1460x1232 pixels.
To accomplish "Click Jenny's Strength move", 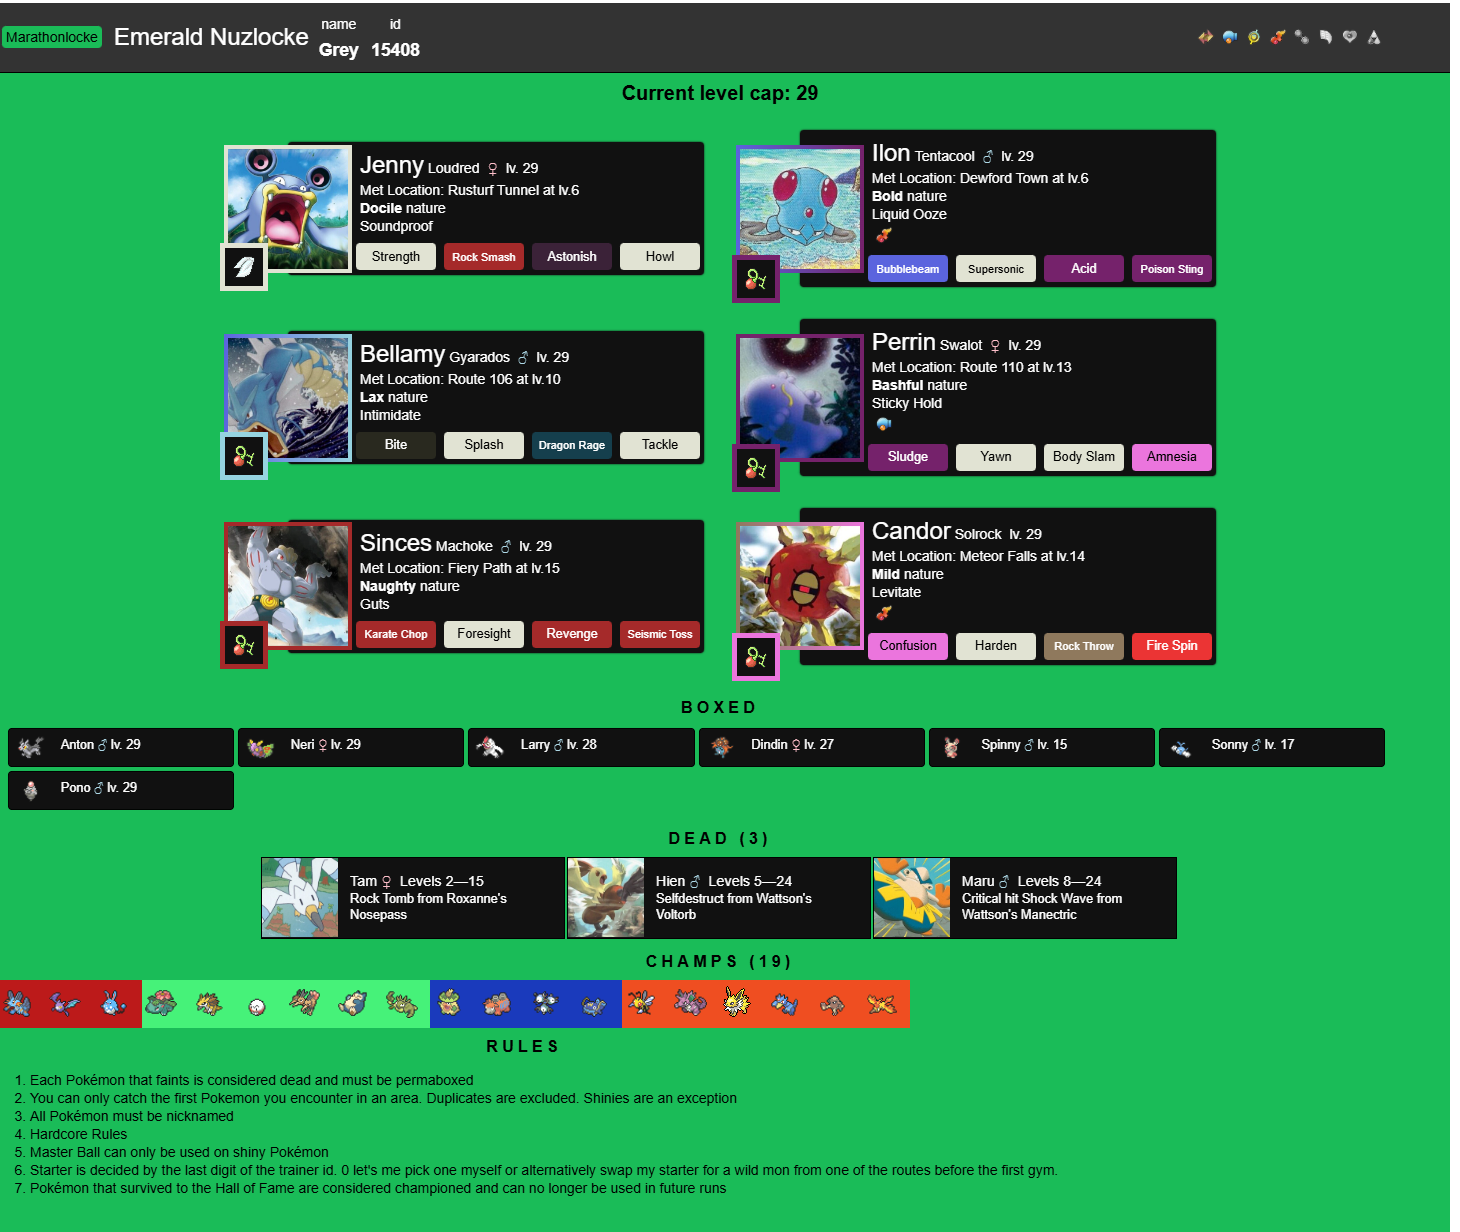I will click(396, 257).
